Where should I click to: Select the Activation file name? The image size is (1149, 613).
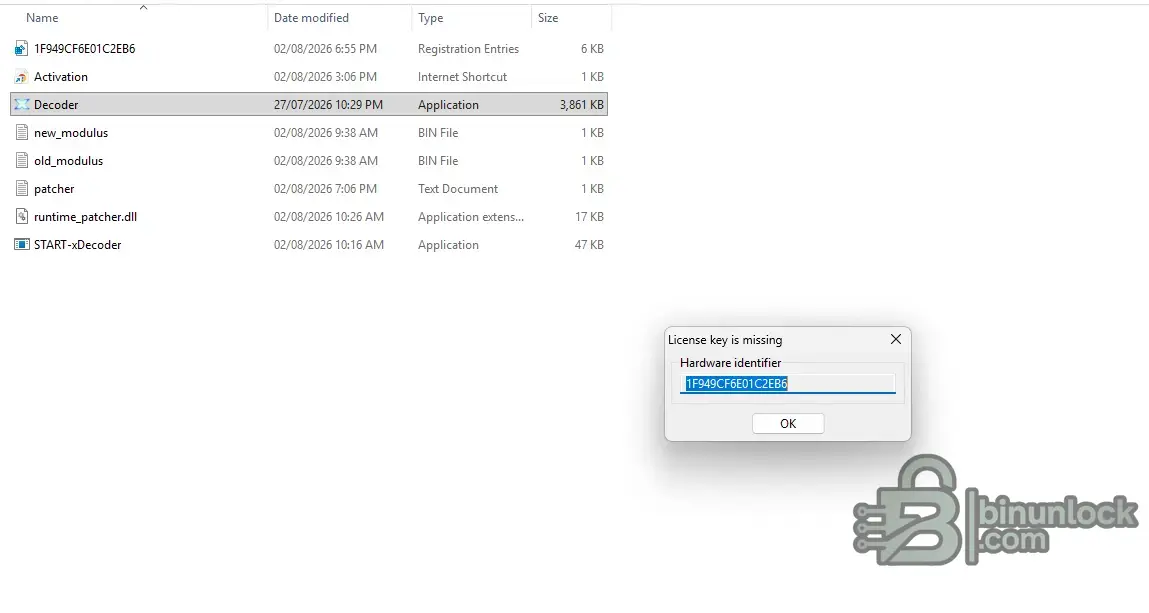pyautogui.click(x=61, y=77)
